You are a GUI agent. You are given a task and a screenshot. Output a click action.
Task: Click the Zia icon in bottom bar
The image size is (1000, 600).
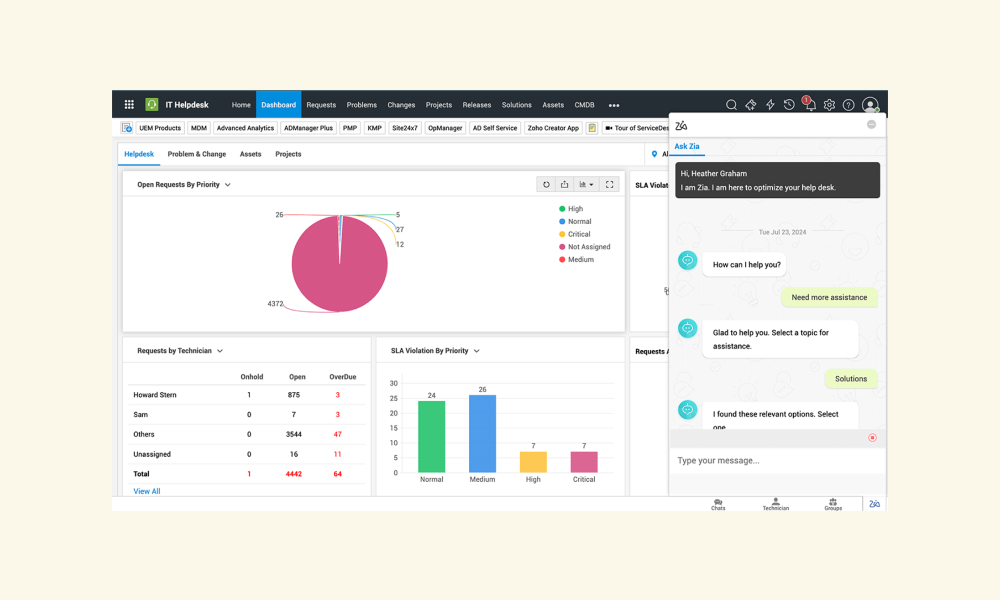point(874,504)
